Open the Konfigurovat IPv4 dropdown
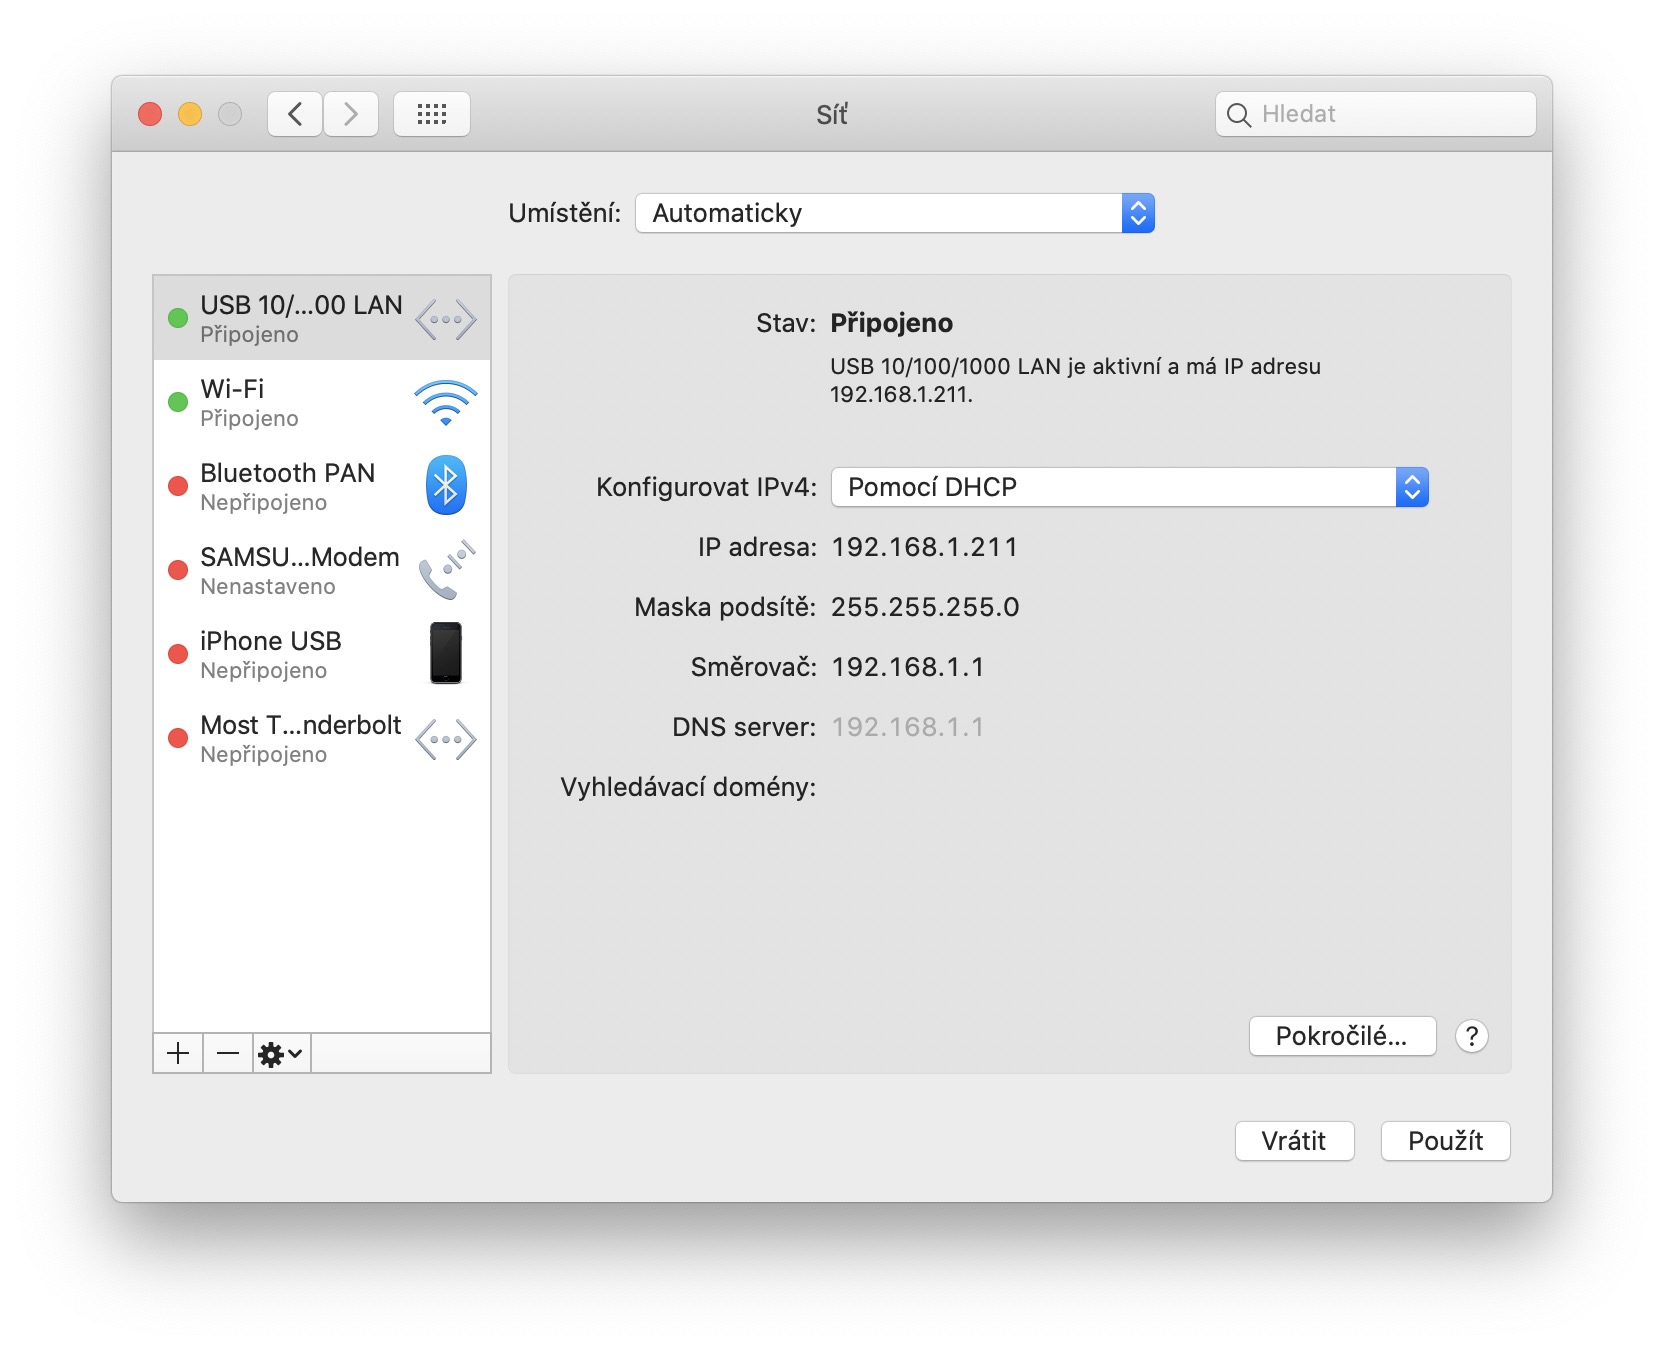This screenshot has width=1664, height=1350. (1130, 487)
